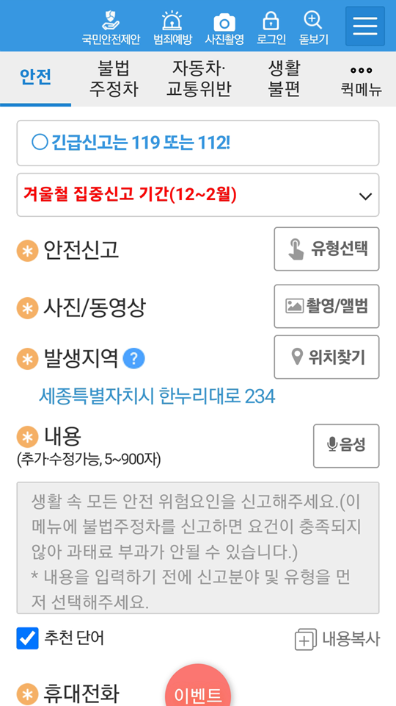Tap the red 이벤트 floating button
The height and width of the screenshot is (706, 396).
tap(198, 689)
